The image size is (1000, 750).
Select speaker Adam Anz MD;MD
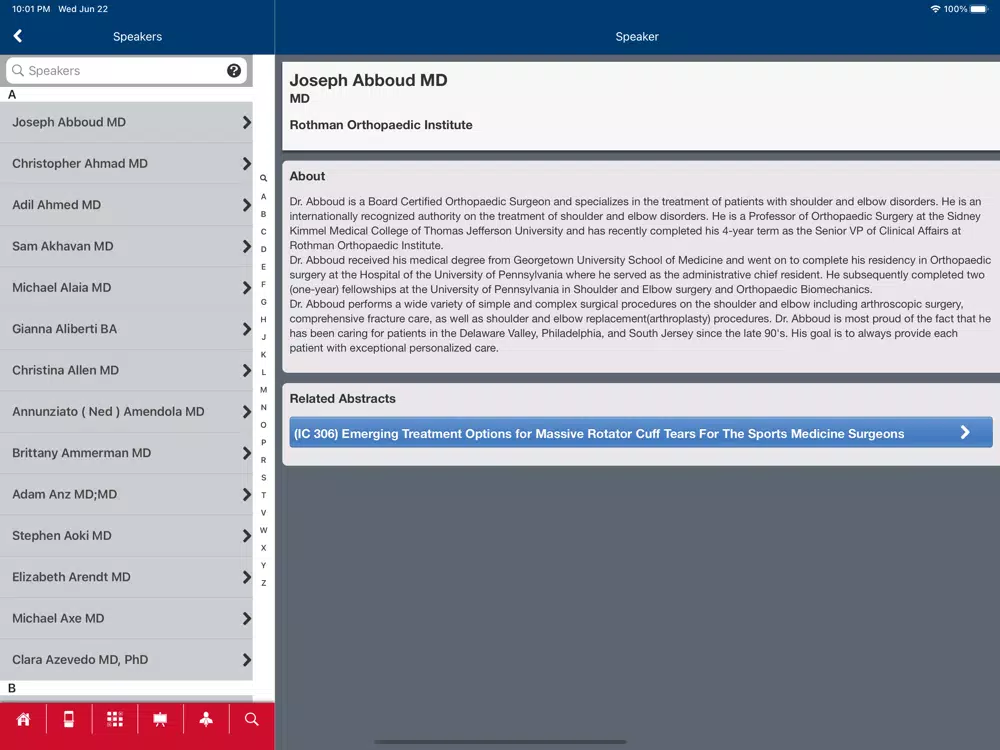(126, 494)
